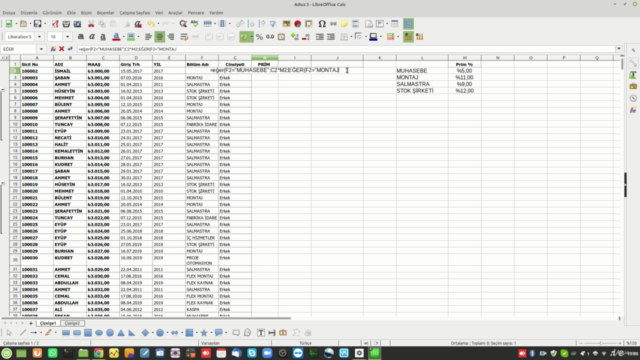Click the AutoFilter funnel icon
This screenshot has width=640, height=360.
273,24
